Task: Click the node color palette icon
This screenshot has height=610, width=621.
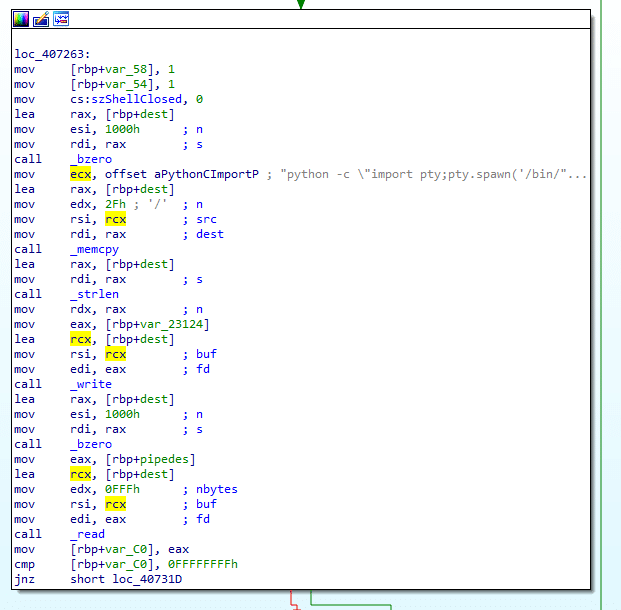Action: tap(21, 19)
